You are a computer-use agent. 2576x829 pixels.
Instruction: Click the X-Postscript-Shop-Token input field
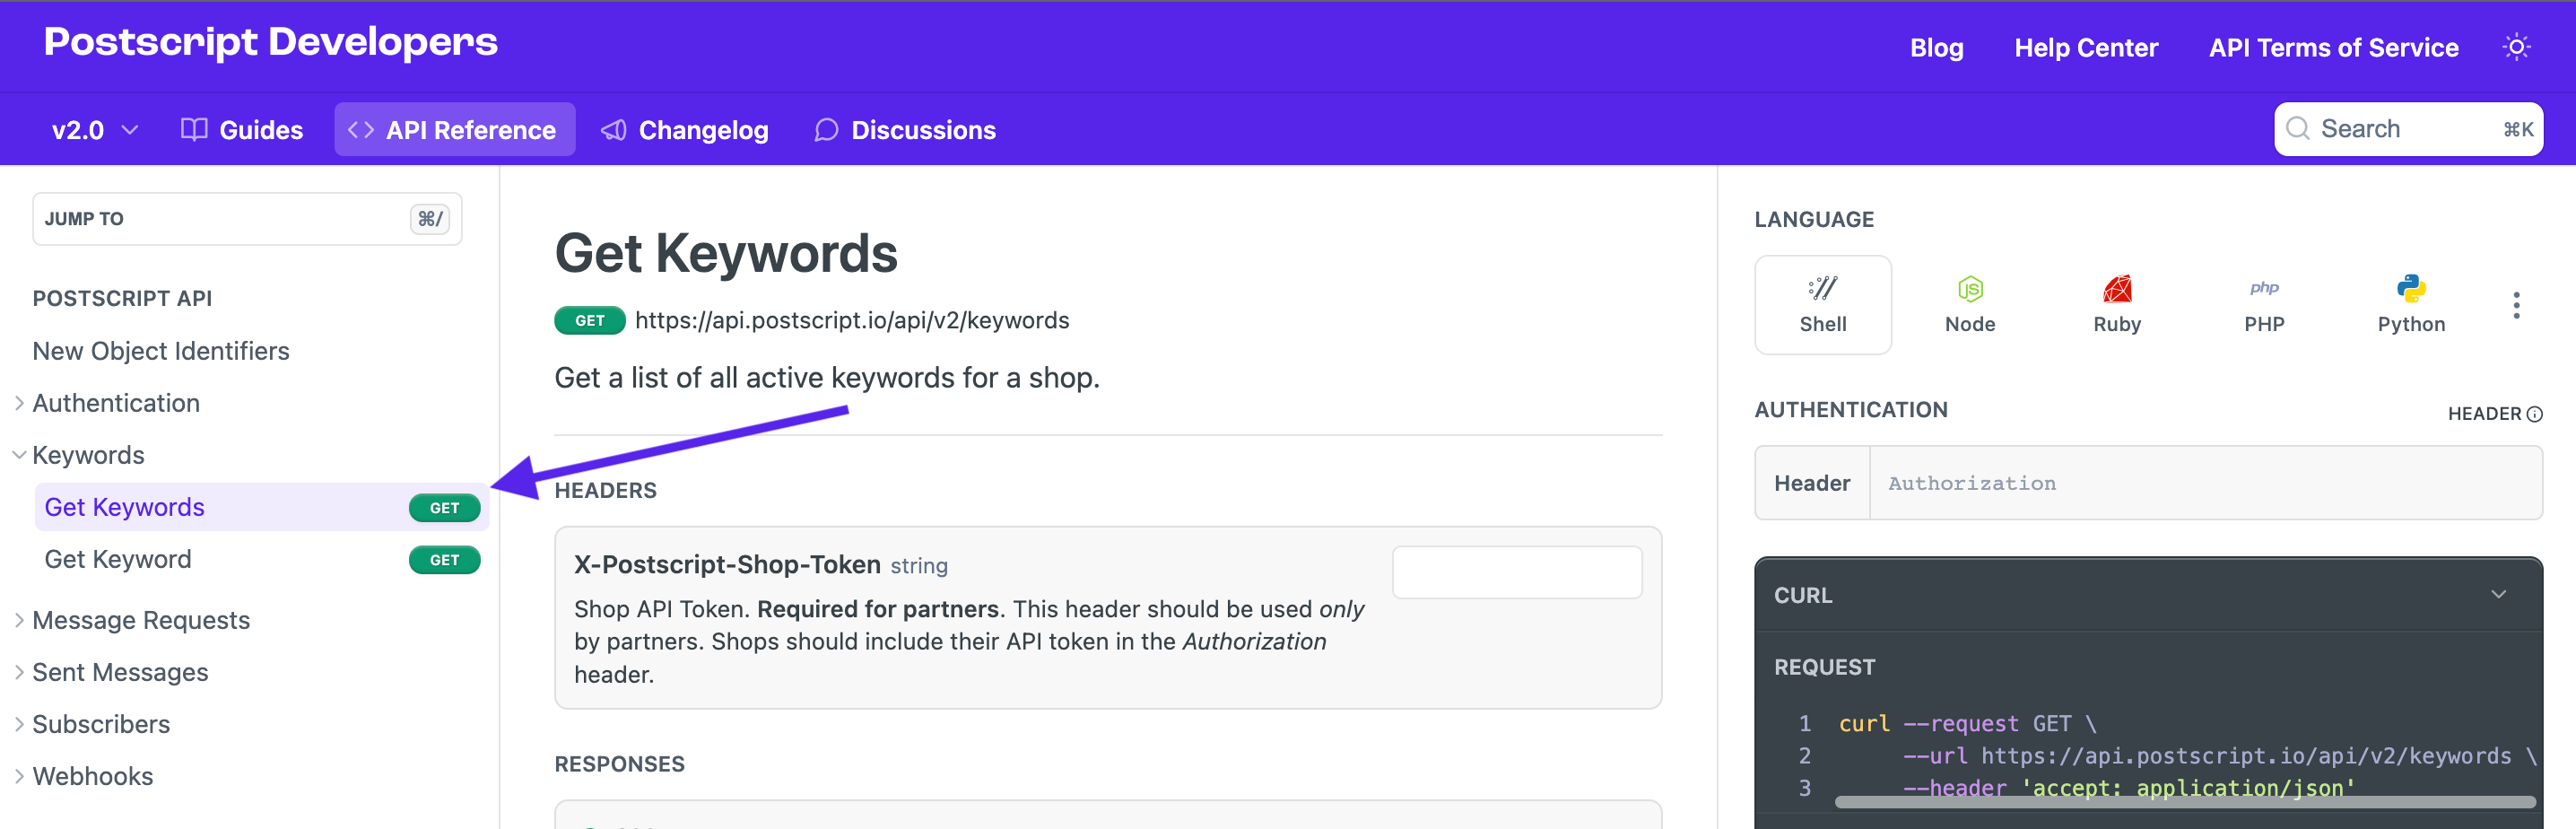click(1516, 571)
